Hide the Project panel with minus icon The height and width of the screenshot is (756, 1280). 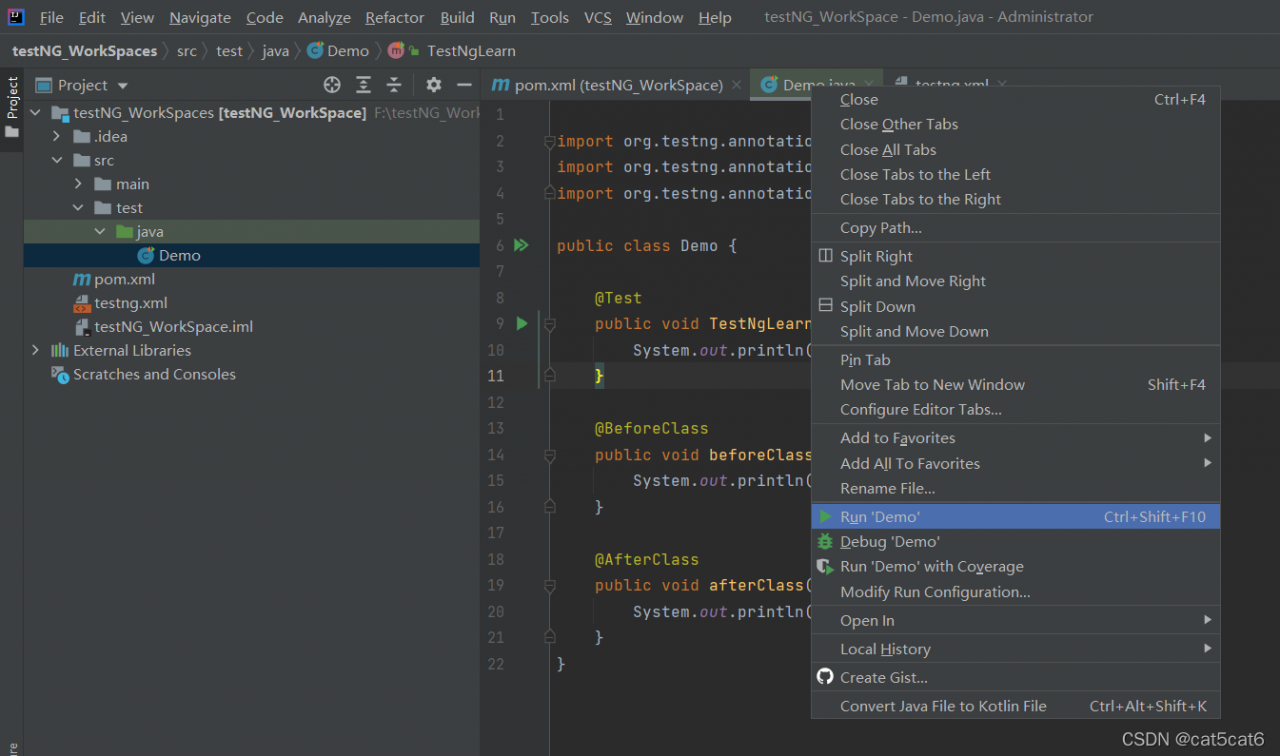click(x=463, y=85)
